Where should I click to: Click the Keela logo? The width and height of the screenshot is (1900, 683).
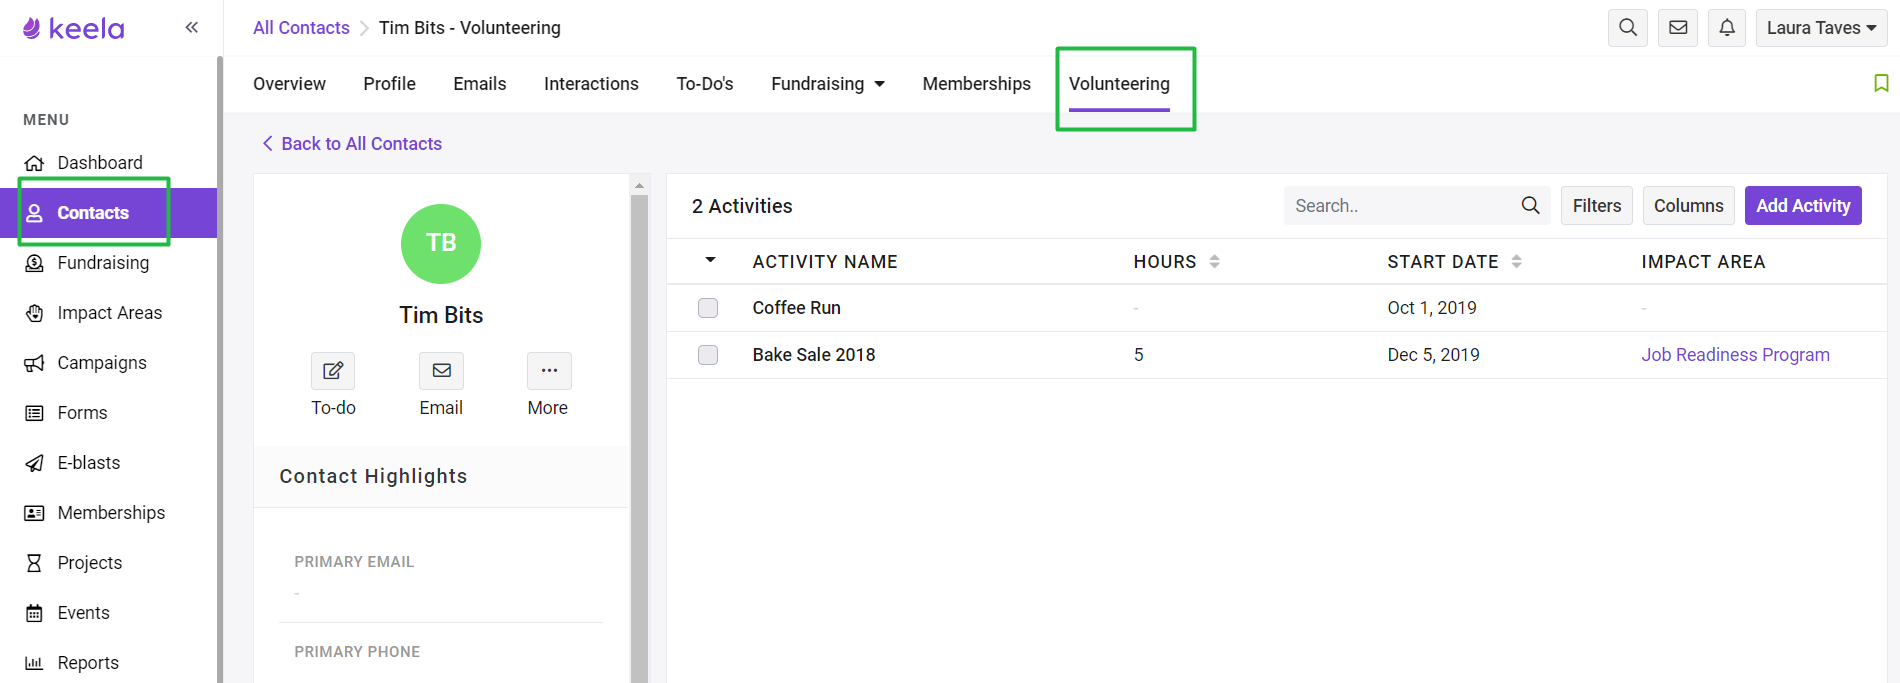coord(73,28)
